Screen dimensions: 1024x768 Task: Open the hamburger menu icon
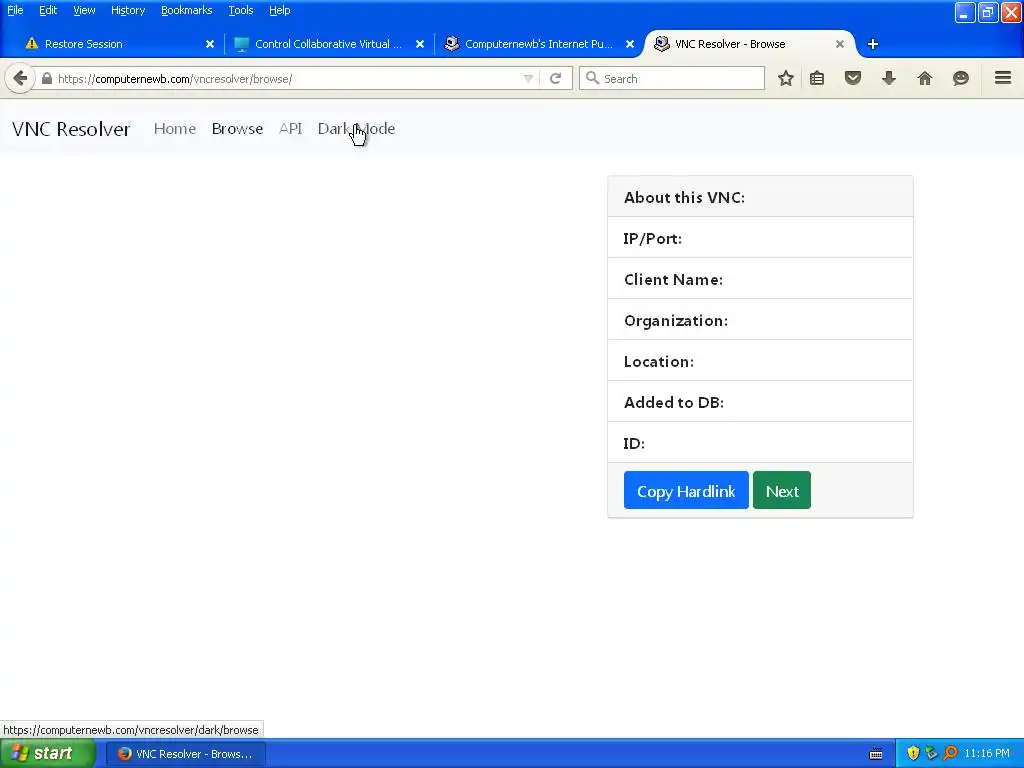(x=1003, y=78)
